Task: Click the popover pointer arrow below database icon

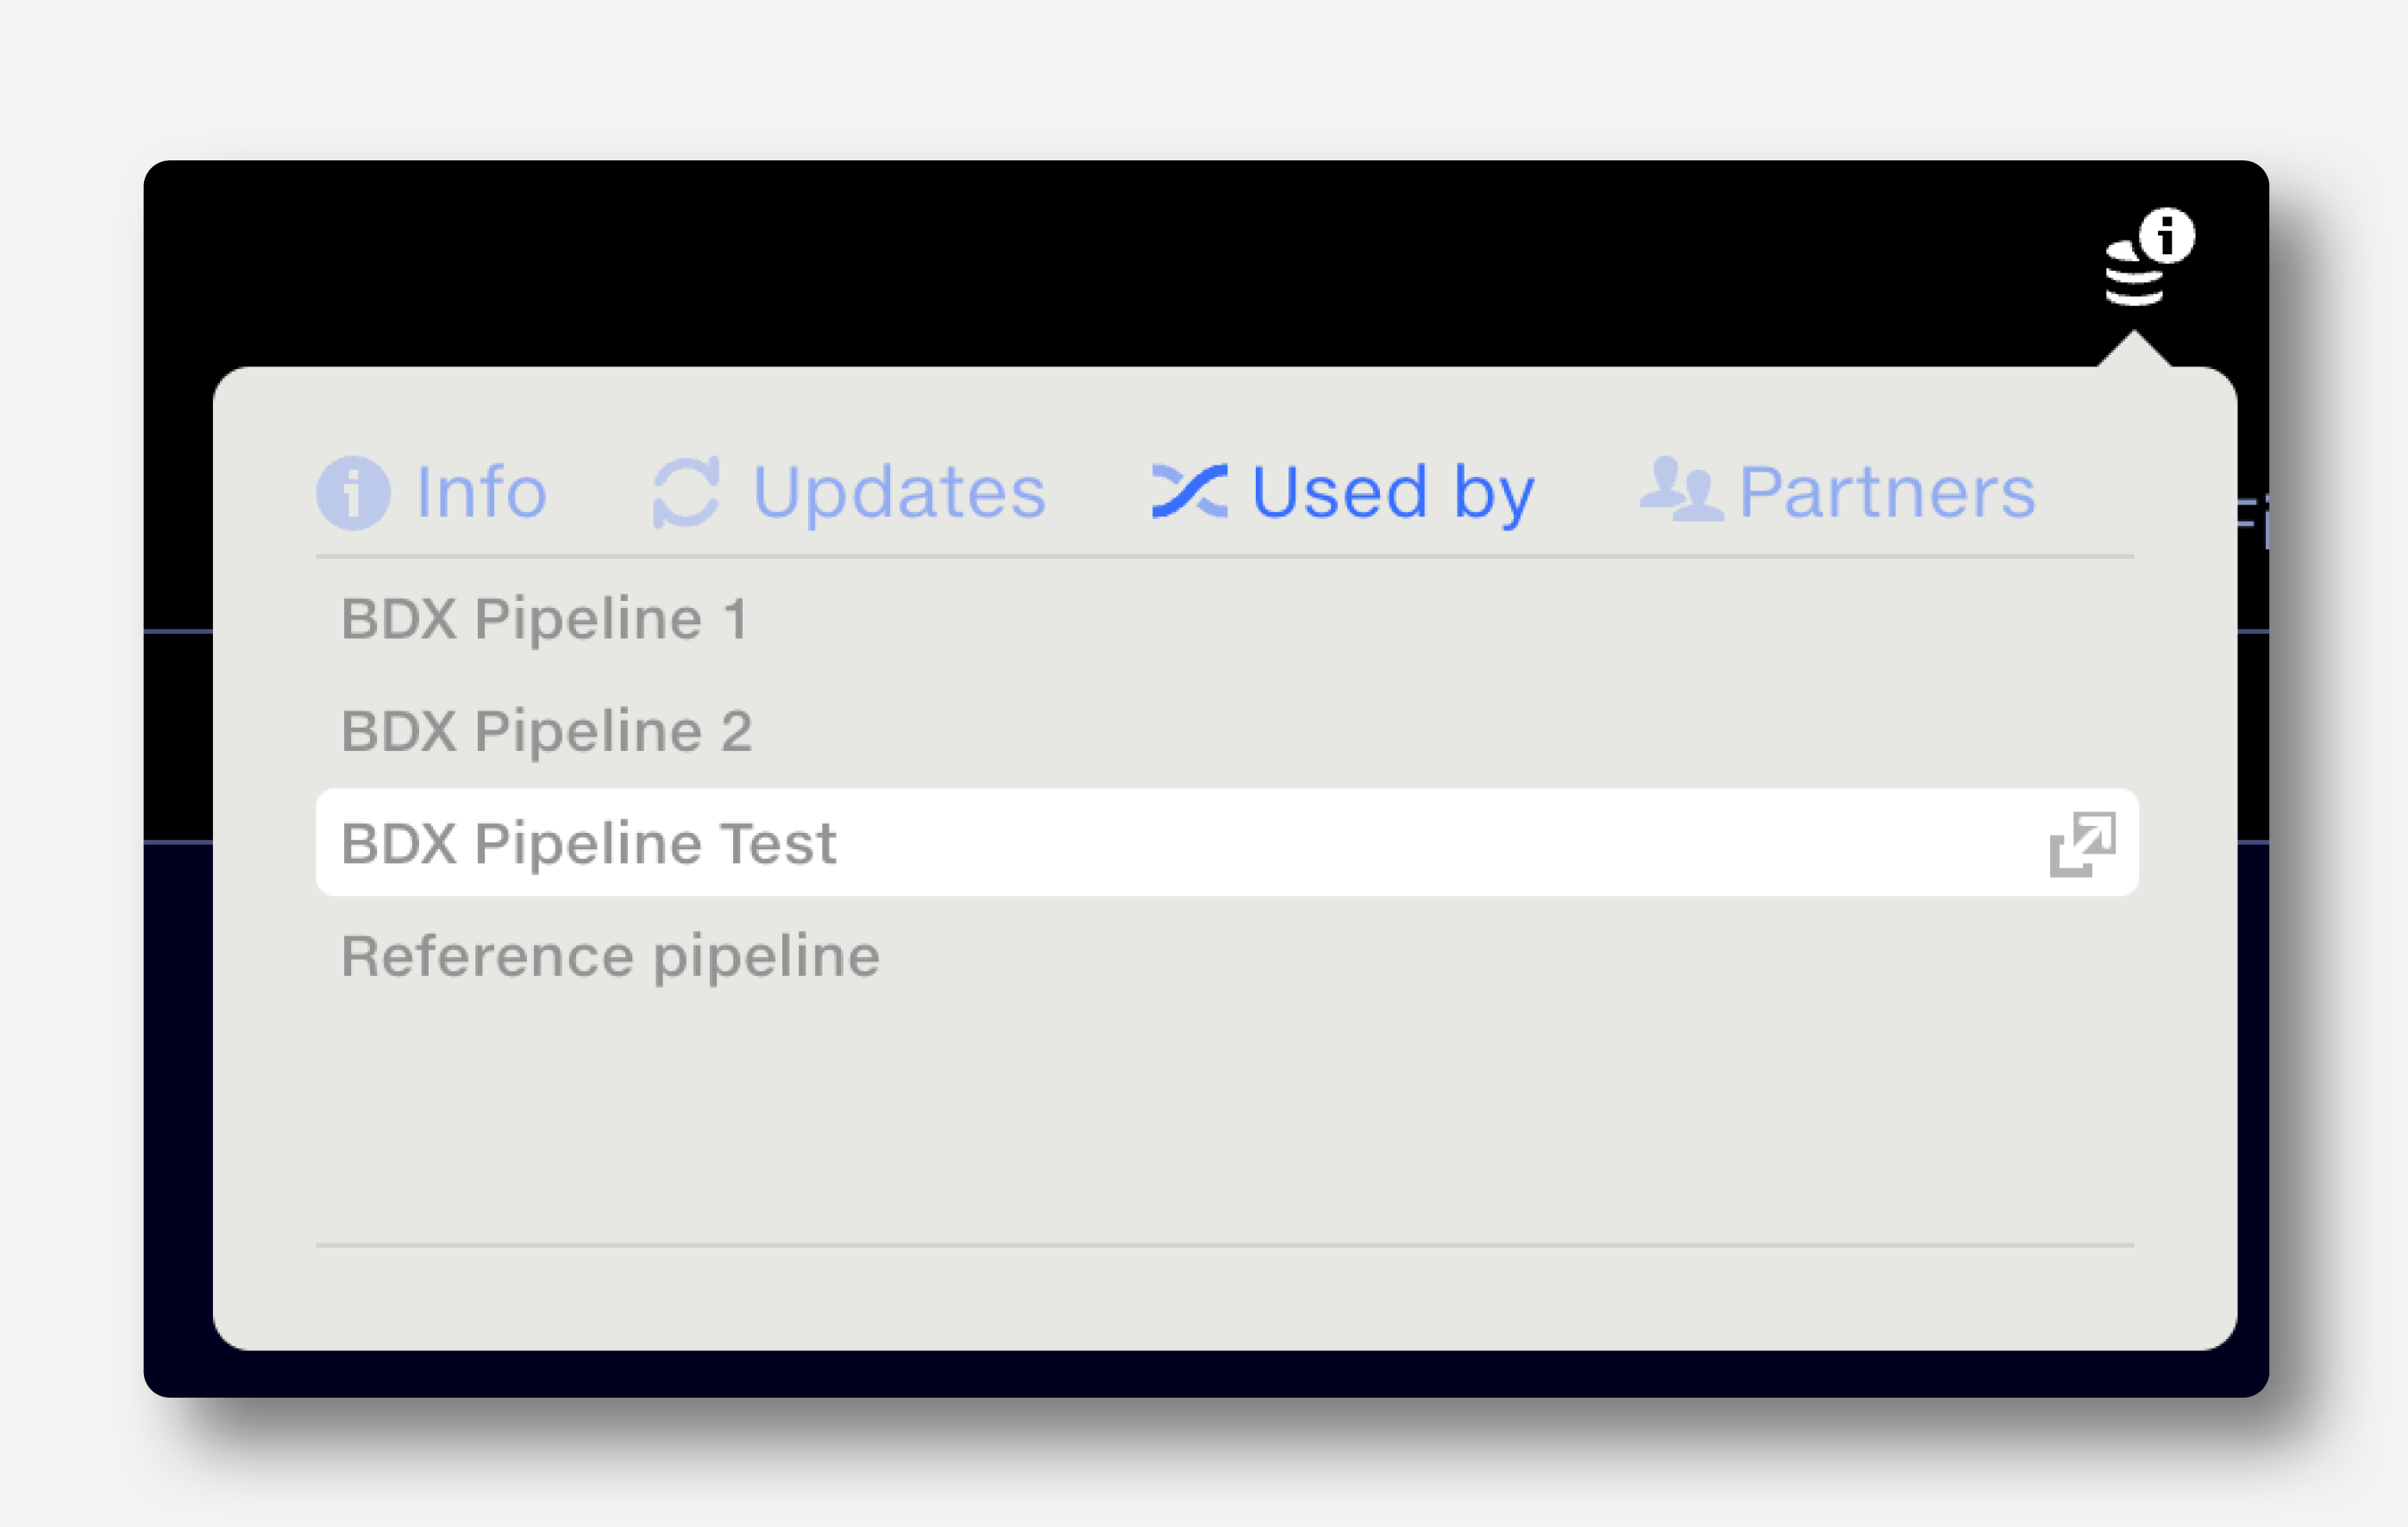Action: tap(2135, 349)
